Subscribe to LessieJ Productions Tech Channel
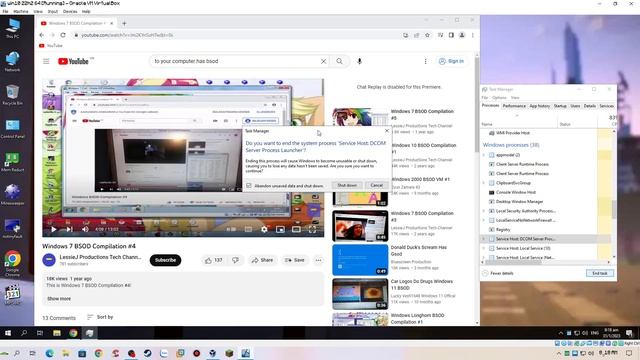The image size is (640, 360). tap(165, 260)
